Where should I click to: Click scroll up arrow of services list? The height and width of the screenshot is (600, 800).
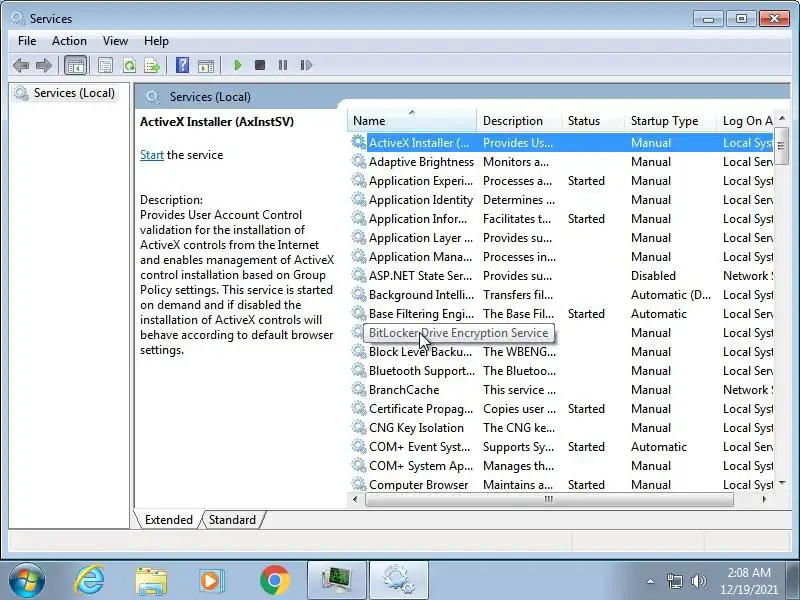[x=782, y=118]
